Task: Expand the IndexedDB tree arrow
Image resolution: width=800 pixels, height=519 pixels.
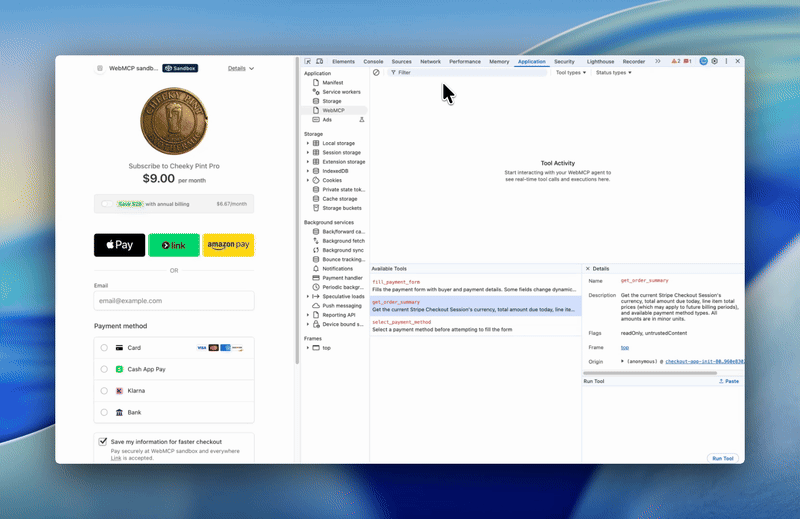Action: coord(308,171)
